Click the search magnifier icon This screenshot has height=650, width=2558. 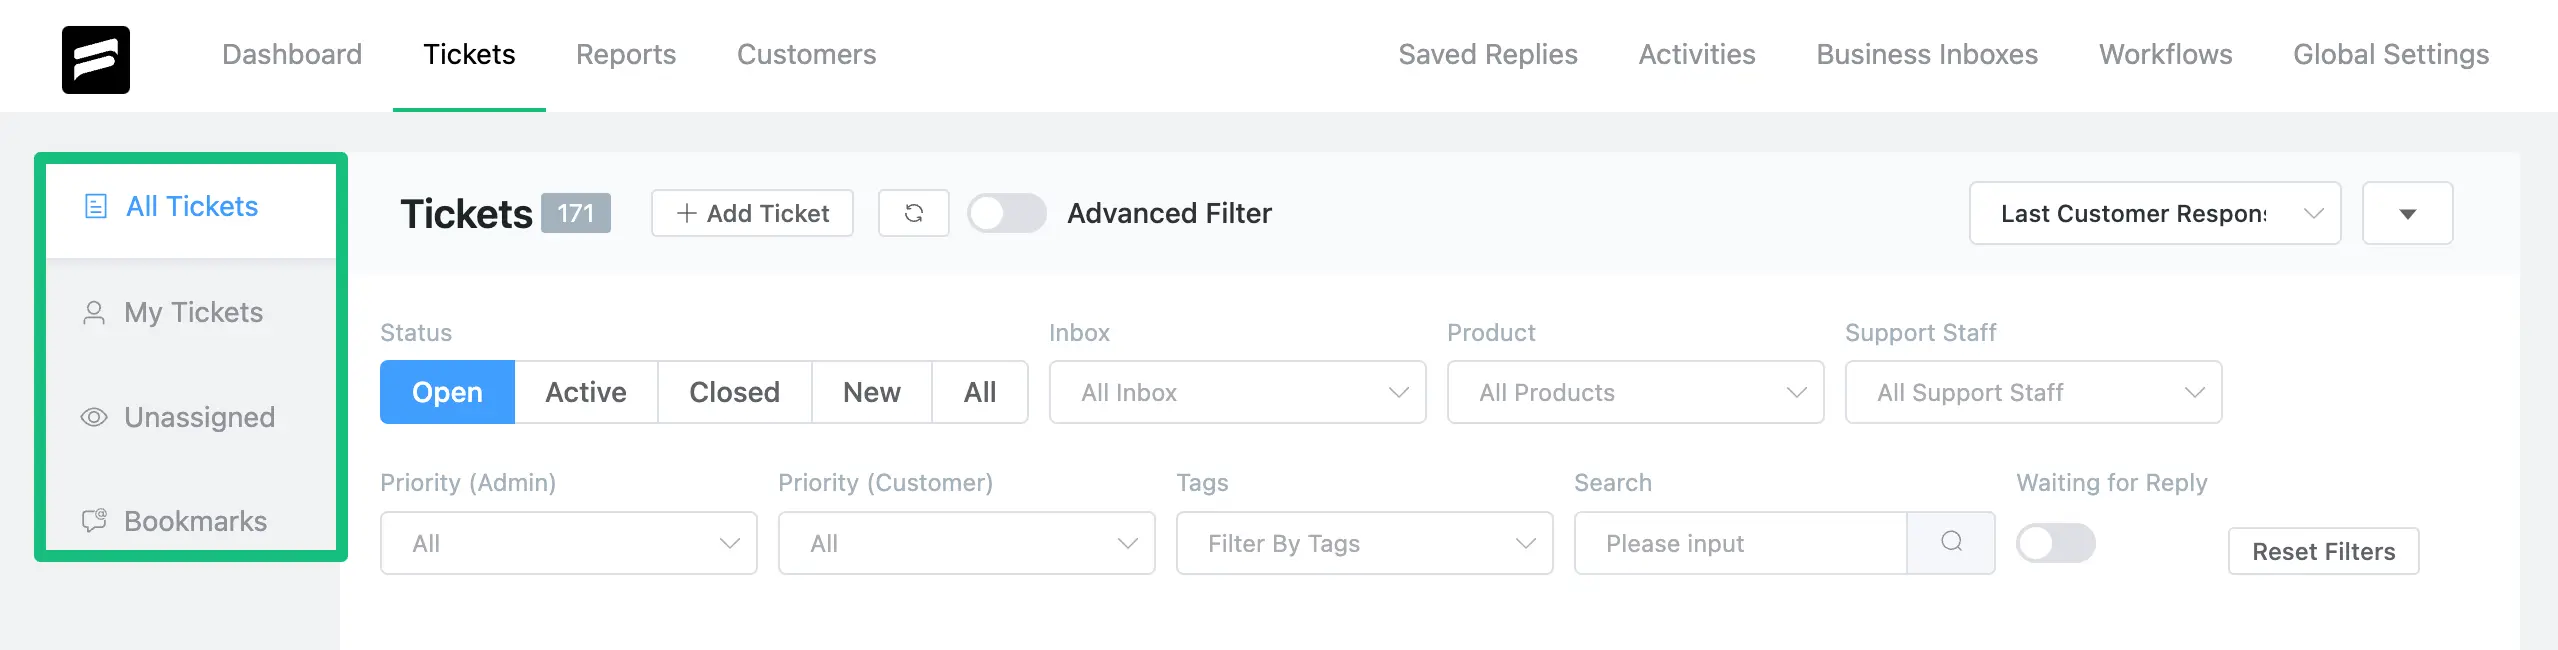[x=1951, y=542]
